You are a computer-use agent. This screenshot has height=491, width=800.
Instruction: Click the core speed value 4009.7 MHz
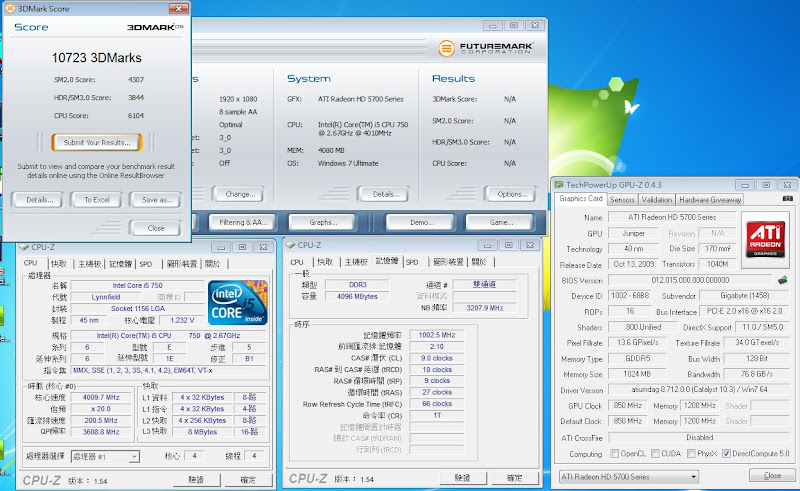(102, 397)
